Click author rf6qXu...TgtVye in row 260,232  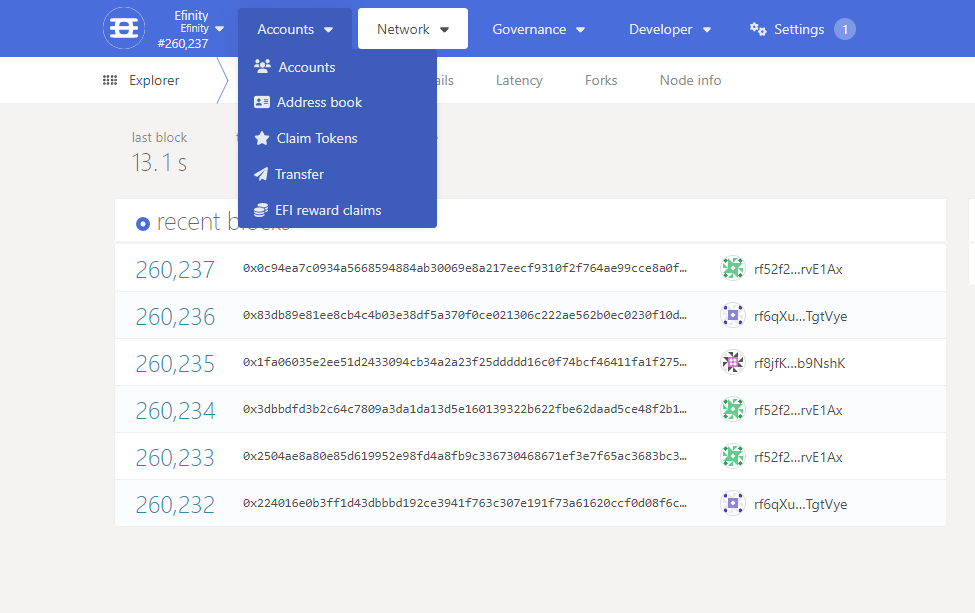pos(800,504)
